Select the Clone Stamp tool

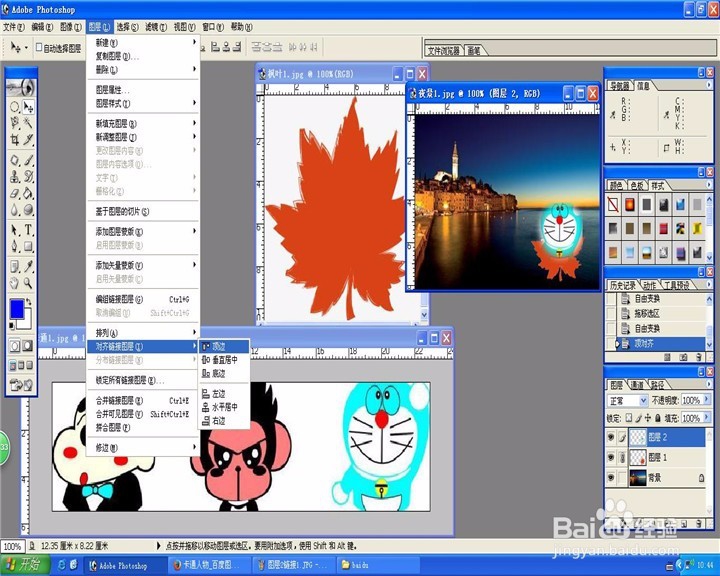point(15,177)
